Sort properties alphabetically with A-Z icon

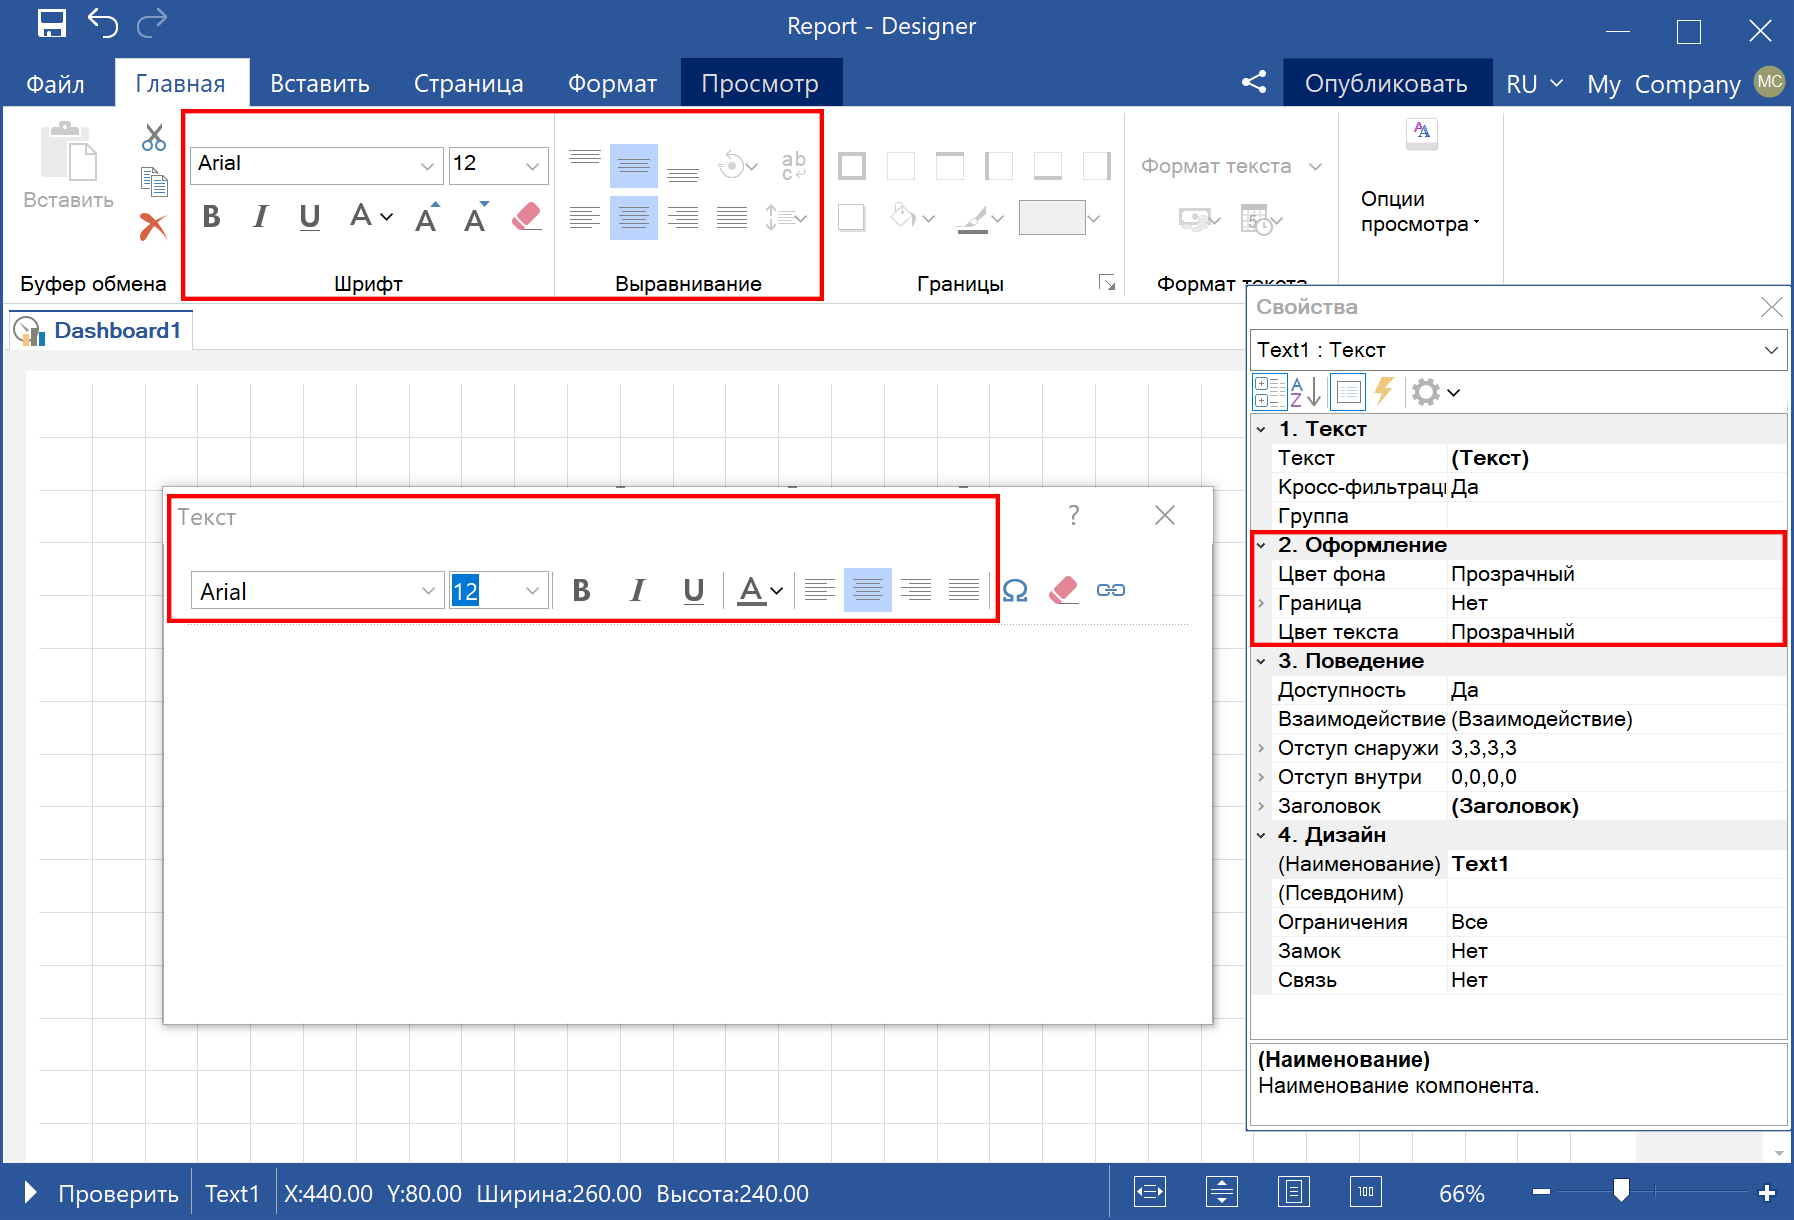click(1305, 392)
